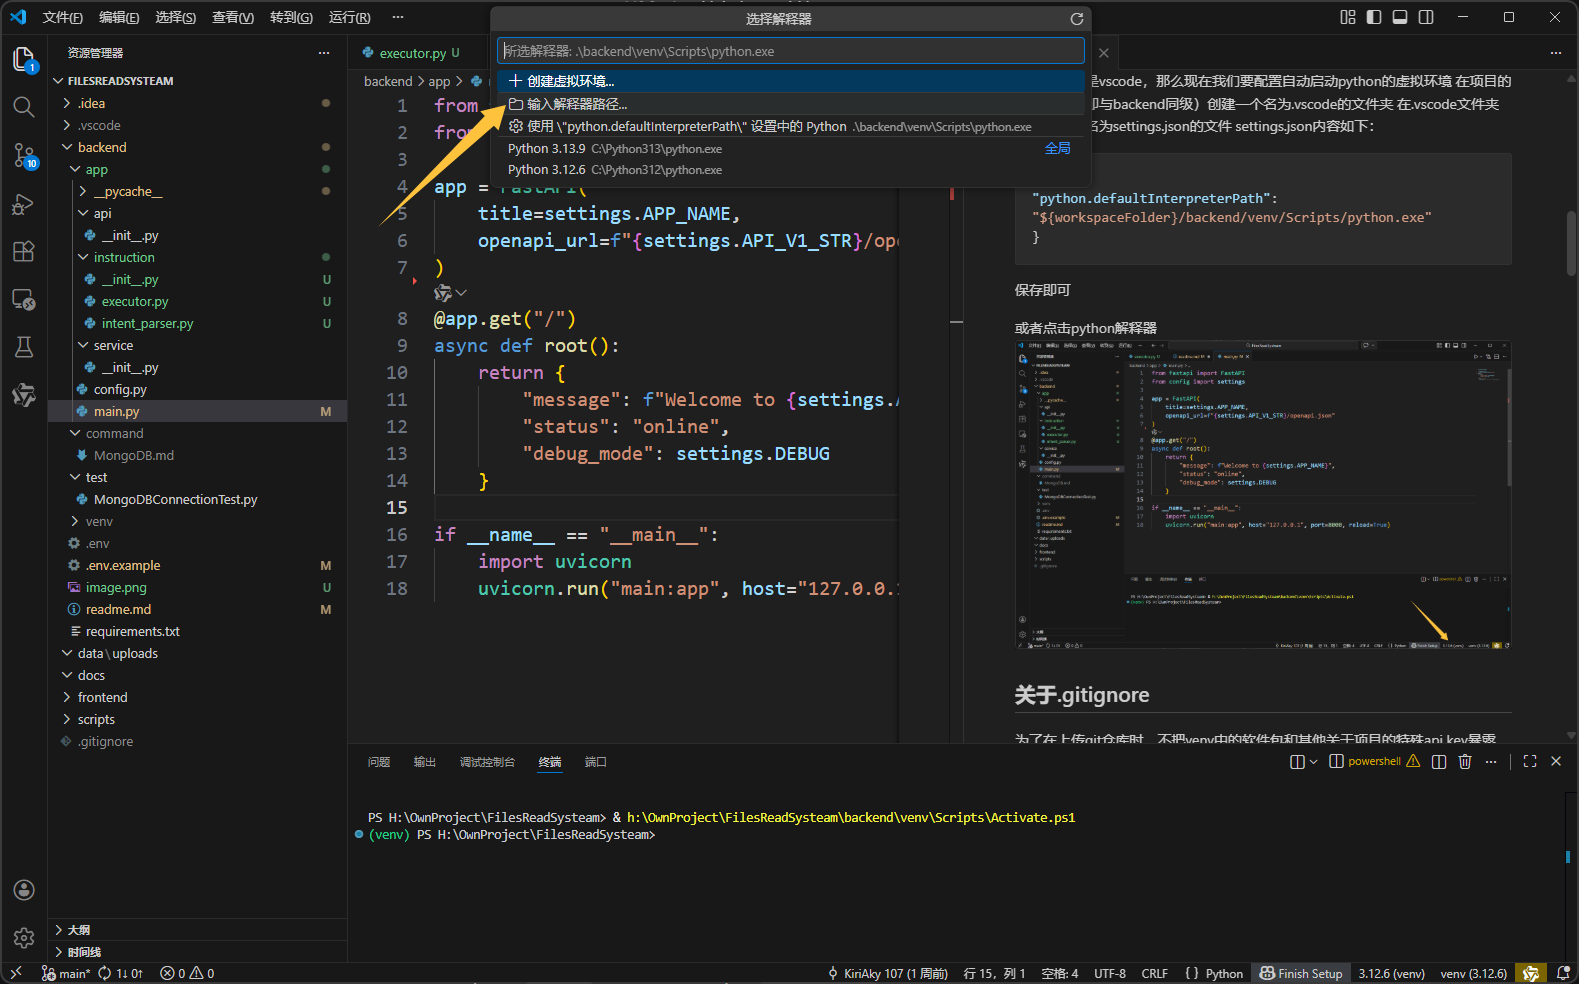Open the Extensions view
This screenshot has height=984, width=1579.
[x=24, y=252]
